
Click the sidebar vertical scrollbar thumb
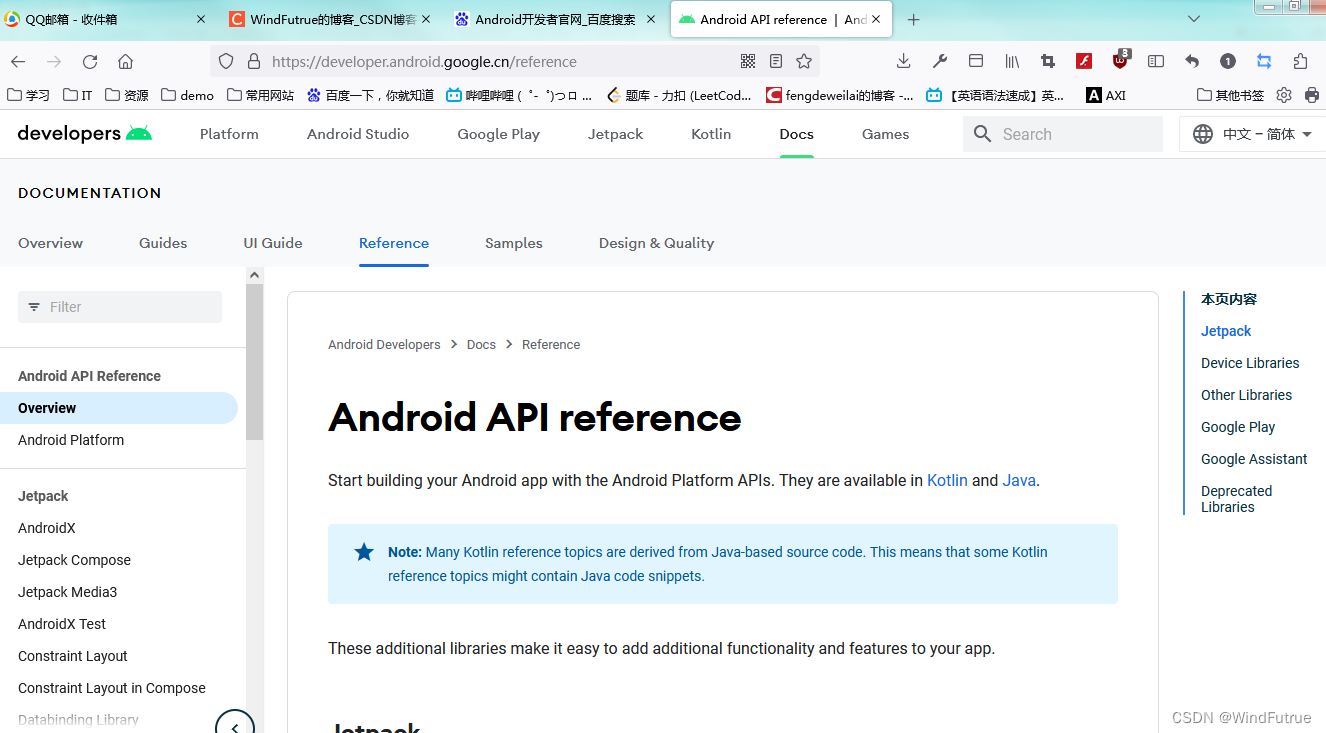pos(254,362)
